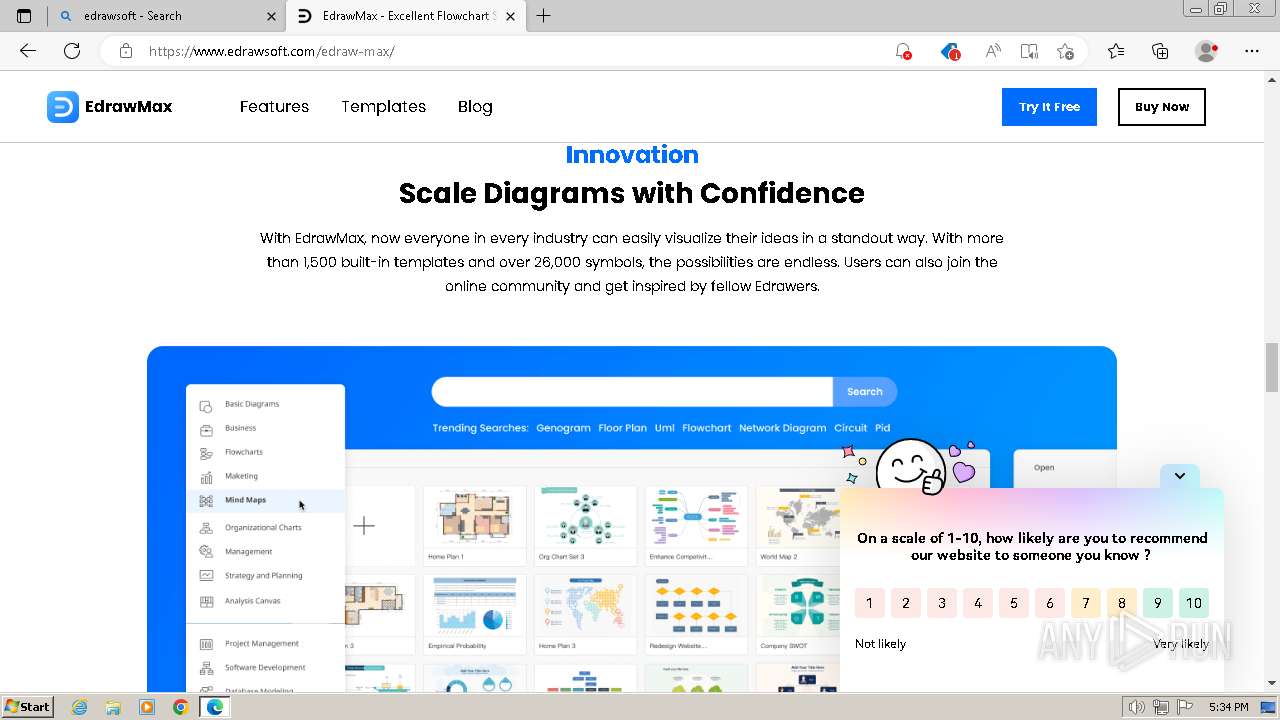Open Favorites list icon
This screenshot has height=720, width=1280.
[1116, 51]
